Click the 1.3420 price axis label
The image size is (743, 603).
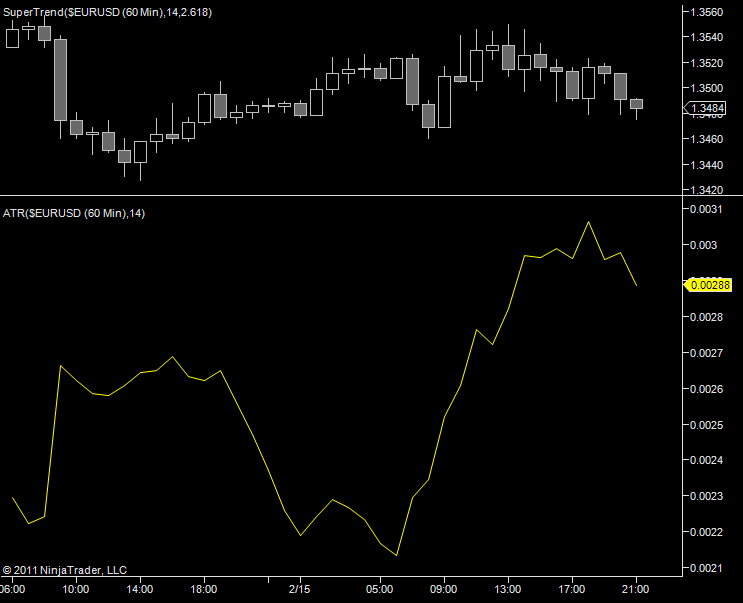[707, 190]
